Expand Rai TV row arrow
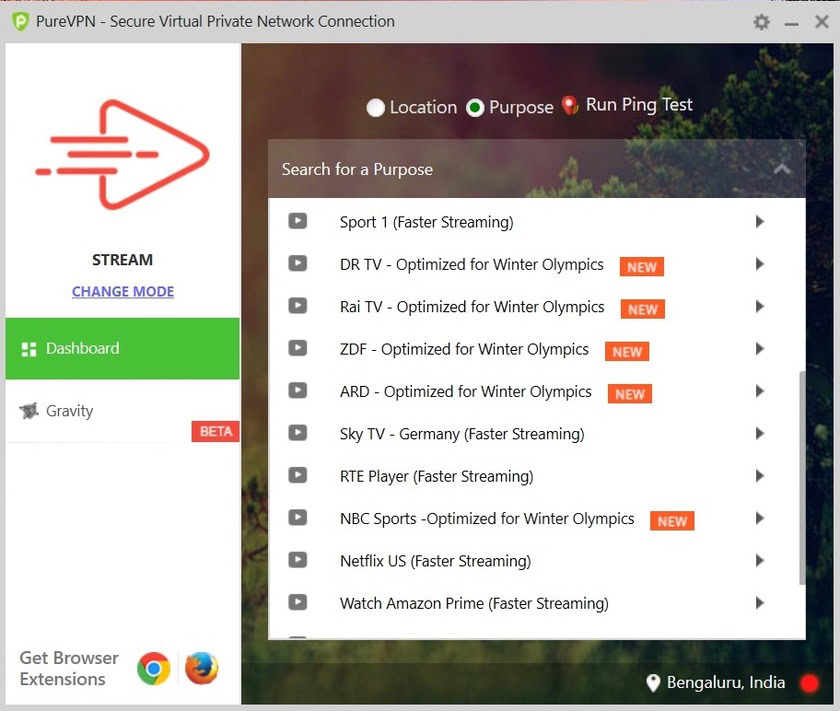The height and width of the screenshot is (711, 840). pos(759,306)
